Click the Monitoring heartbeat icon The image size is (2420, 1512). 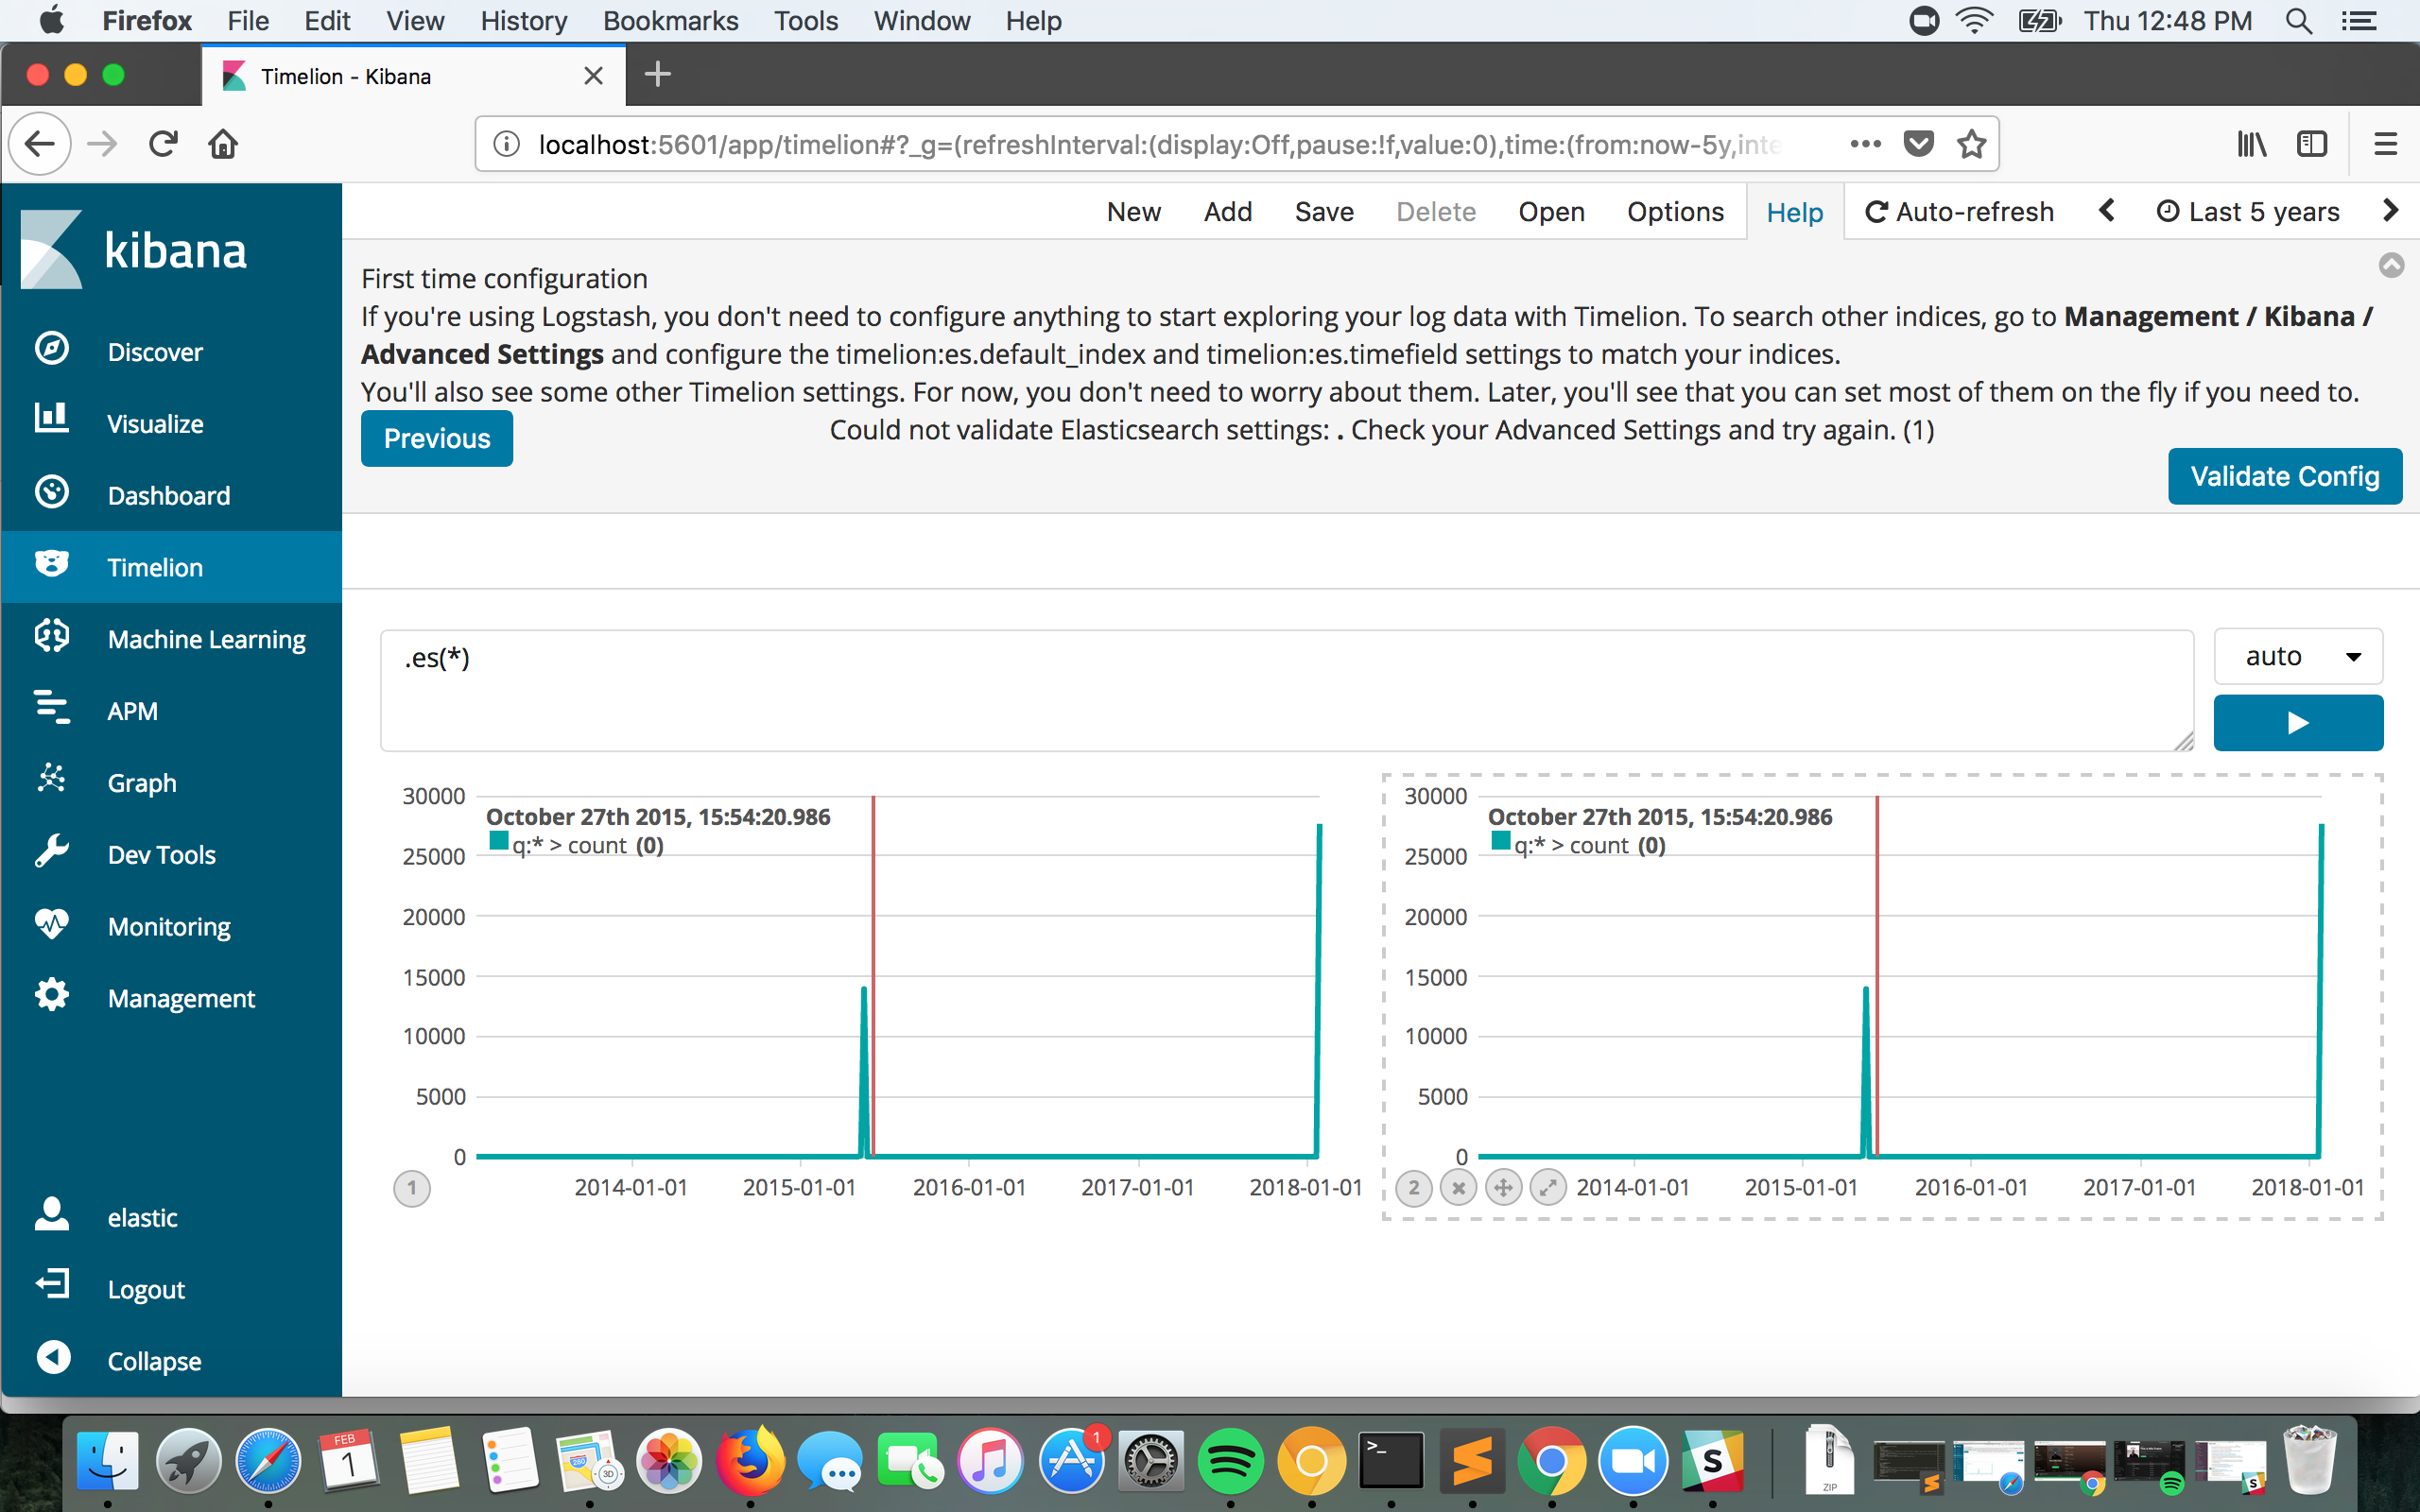point(51,925)
